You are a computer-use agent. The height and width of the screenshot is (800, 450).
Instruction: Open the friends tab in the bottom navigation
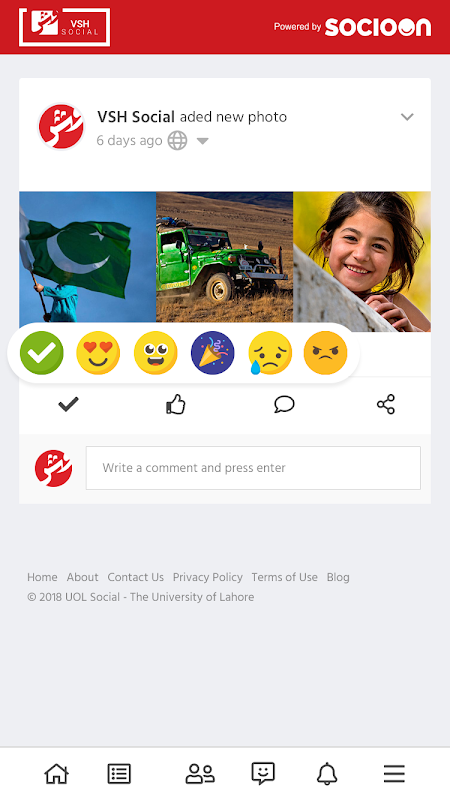tap(200, 774)
